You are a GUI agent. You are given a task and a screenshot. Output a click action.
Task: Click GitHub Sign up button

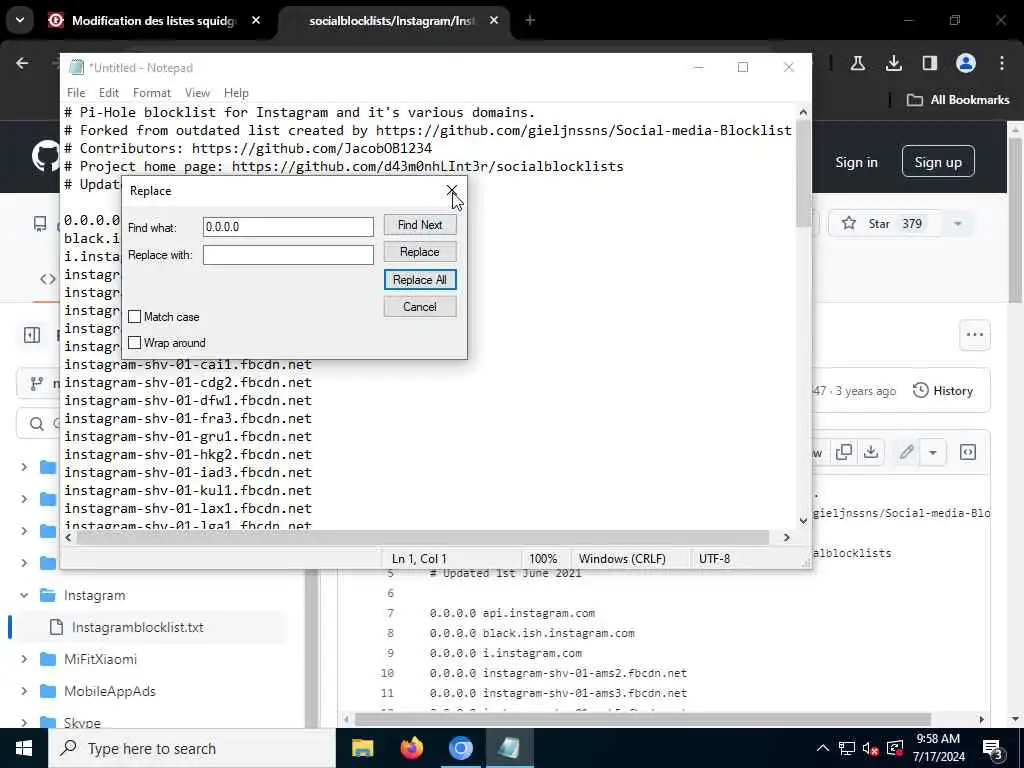pos(938,162)
